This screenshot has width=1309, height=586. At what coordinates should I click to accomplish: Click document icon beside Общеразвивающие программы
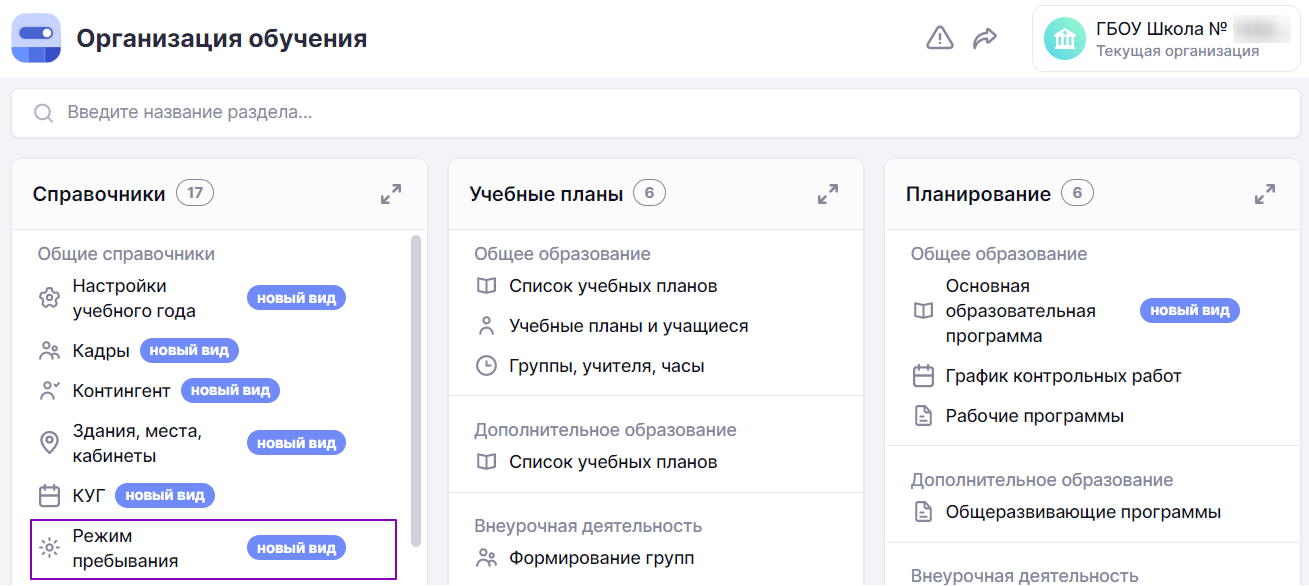click(x=923, y=512)
